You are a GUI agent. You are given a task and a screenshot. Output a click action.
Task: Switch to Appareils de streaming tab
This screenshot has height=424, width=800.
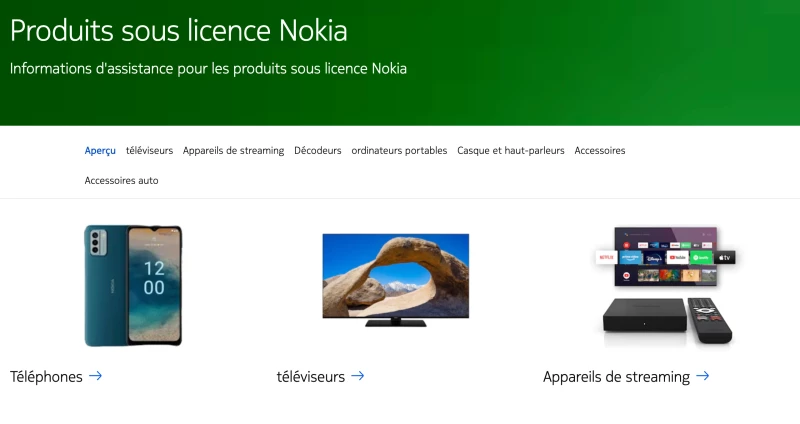(x=233, y=151)
